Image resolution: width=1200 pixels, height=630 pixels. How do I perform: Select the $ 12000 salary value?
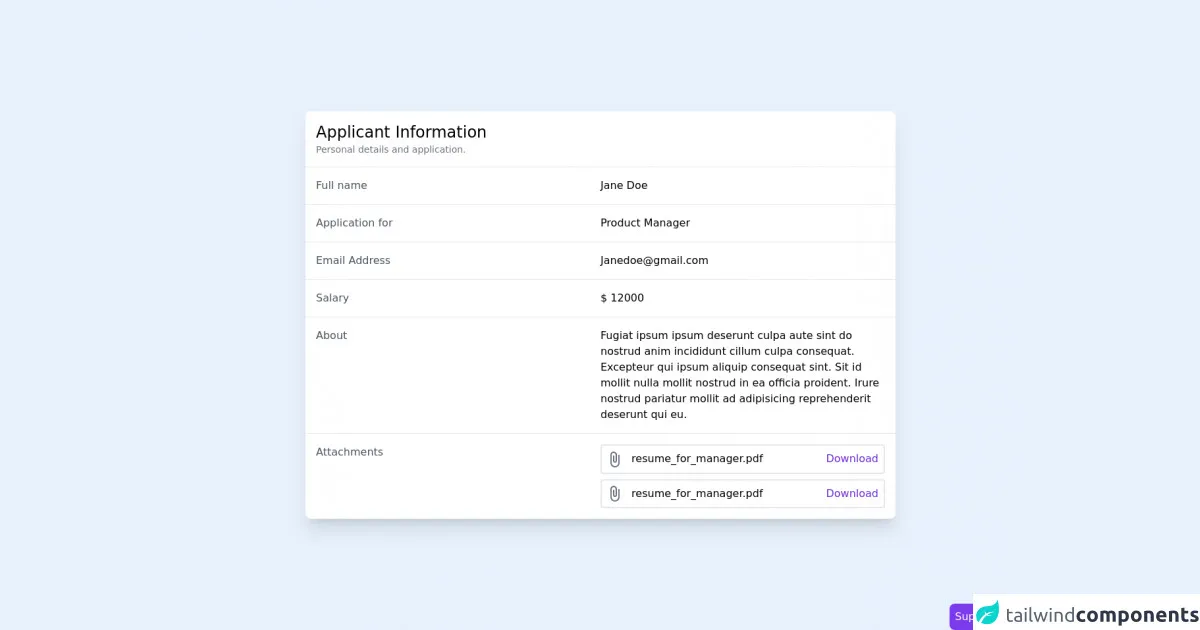coord(622,298)
